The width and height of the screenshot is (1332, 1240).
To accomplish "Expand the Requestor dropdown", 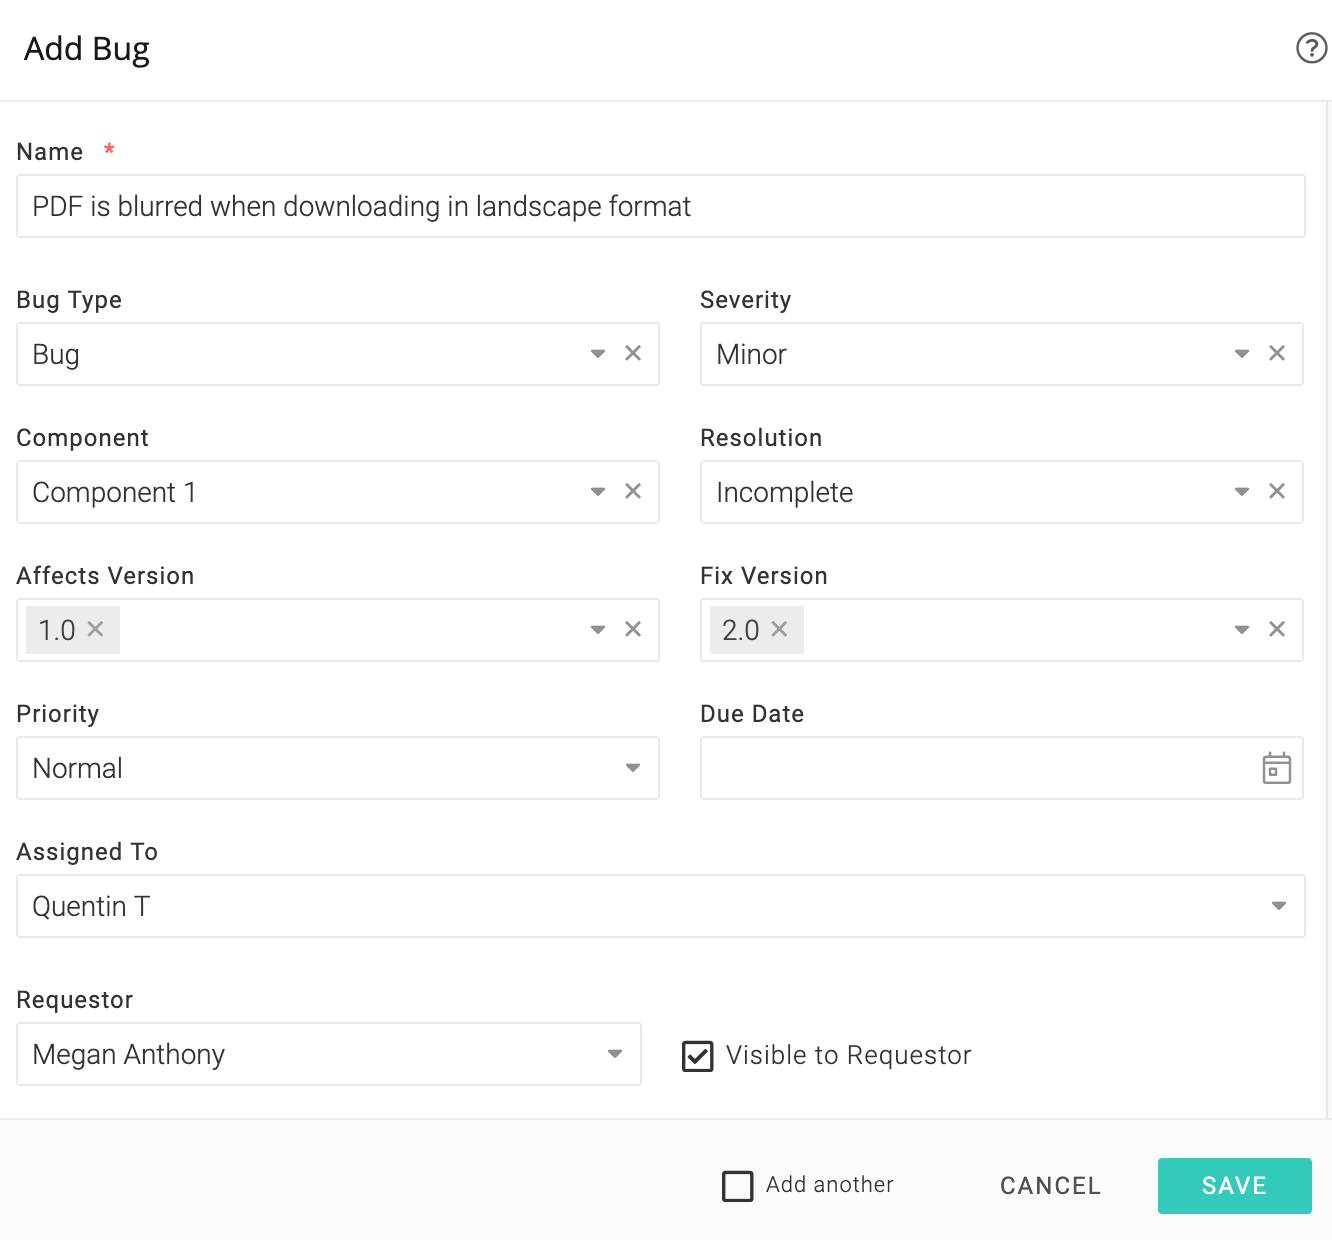I will click(x=615, y=1054).
